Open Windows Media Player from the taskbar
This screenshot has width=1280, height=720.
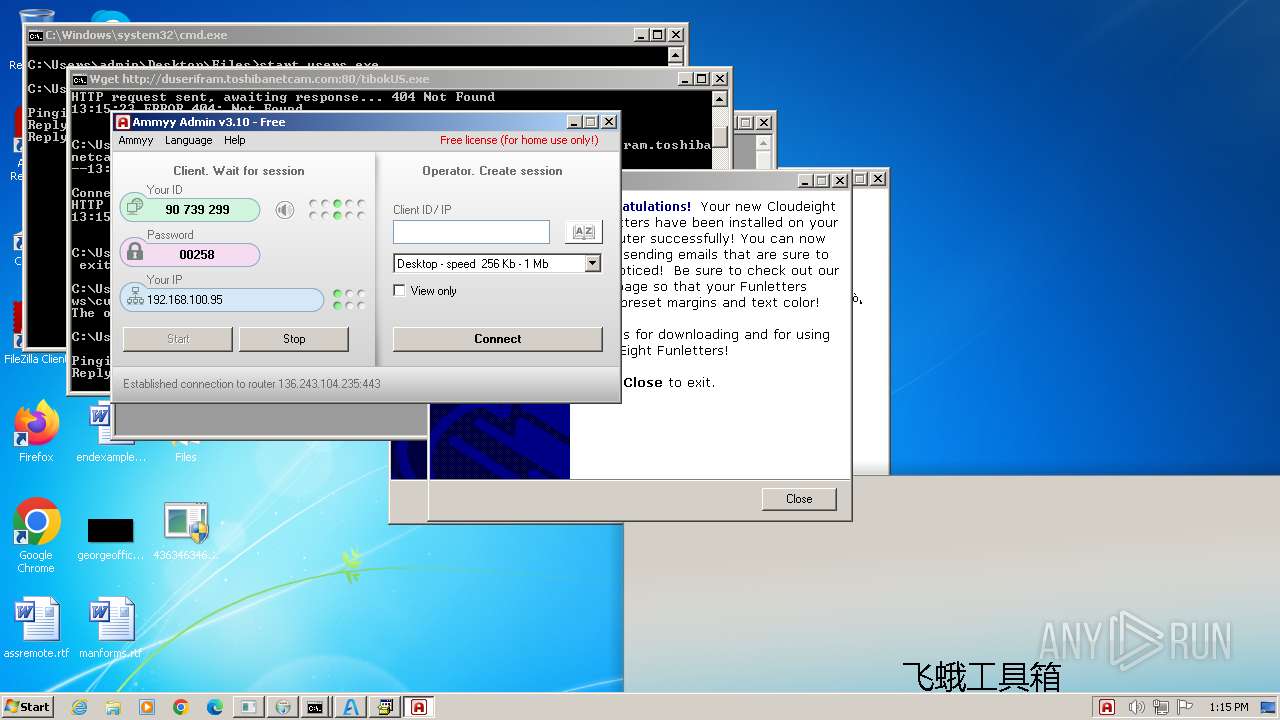pos(147,707)
